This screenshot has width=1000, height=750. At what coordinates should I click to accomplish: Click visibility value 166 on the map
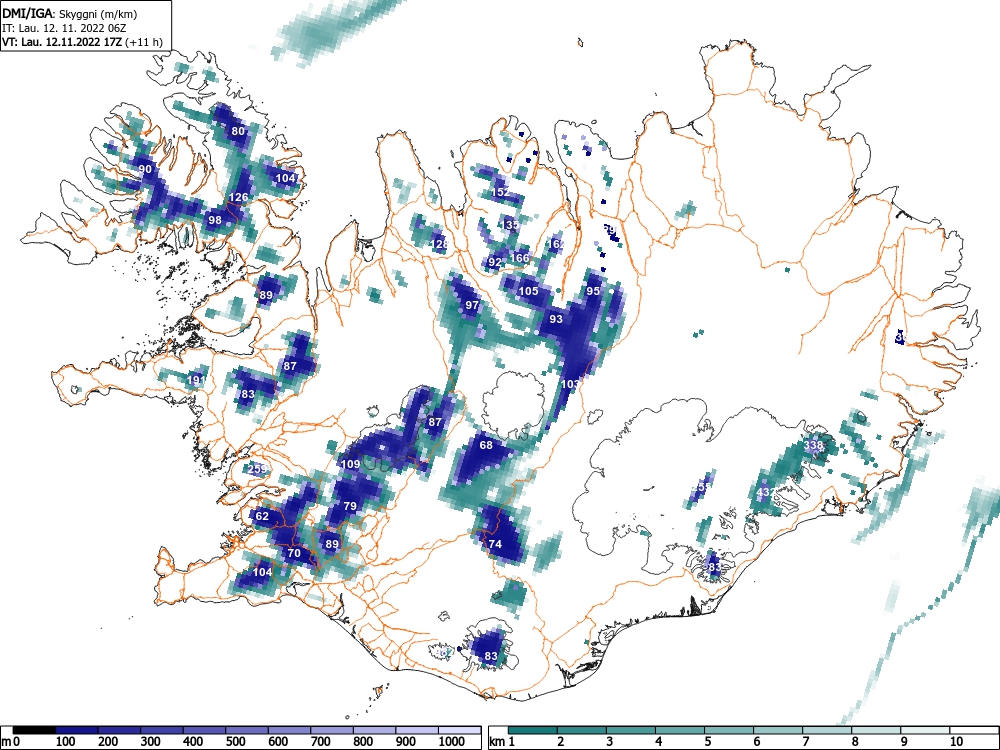click(x=520, y=258)
